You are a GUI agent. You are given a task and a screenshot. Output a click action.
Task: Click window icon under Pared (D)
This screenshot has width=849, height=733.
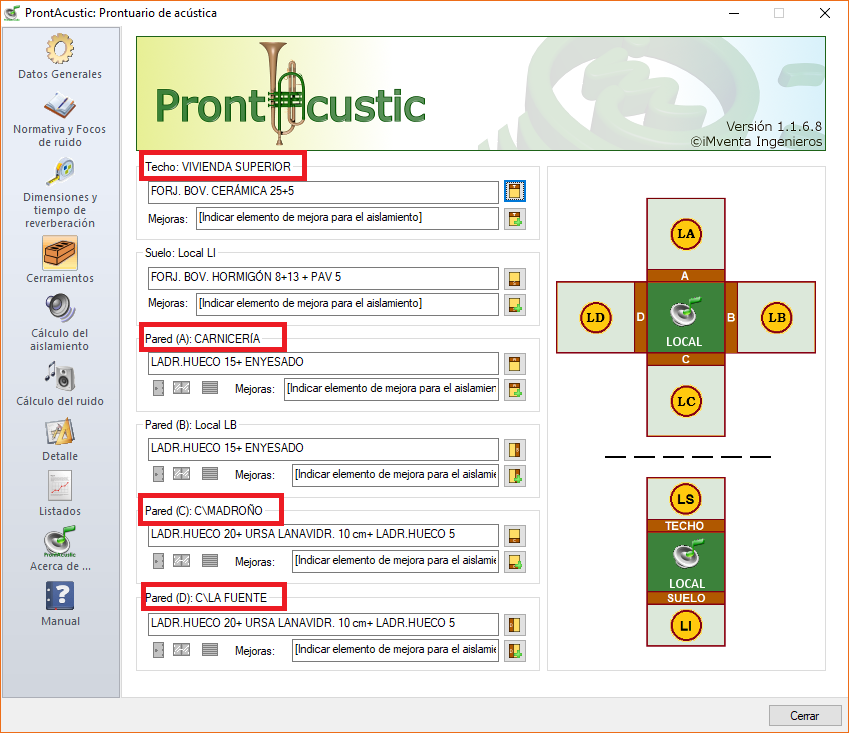(181, 649)
